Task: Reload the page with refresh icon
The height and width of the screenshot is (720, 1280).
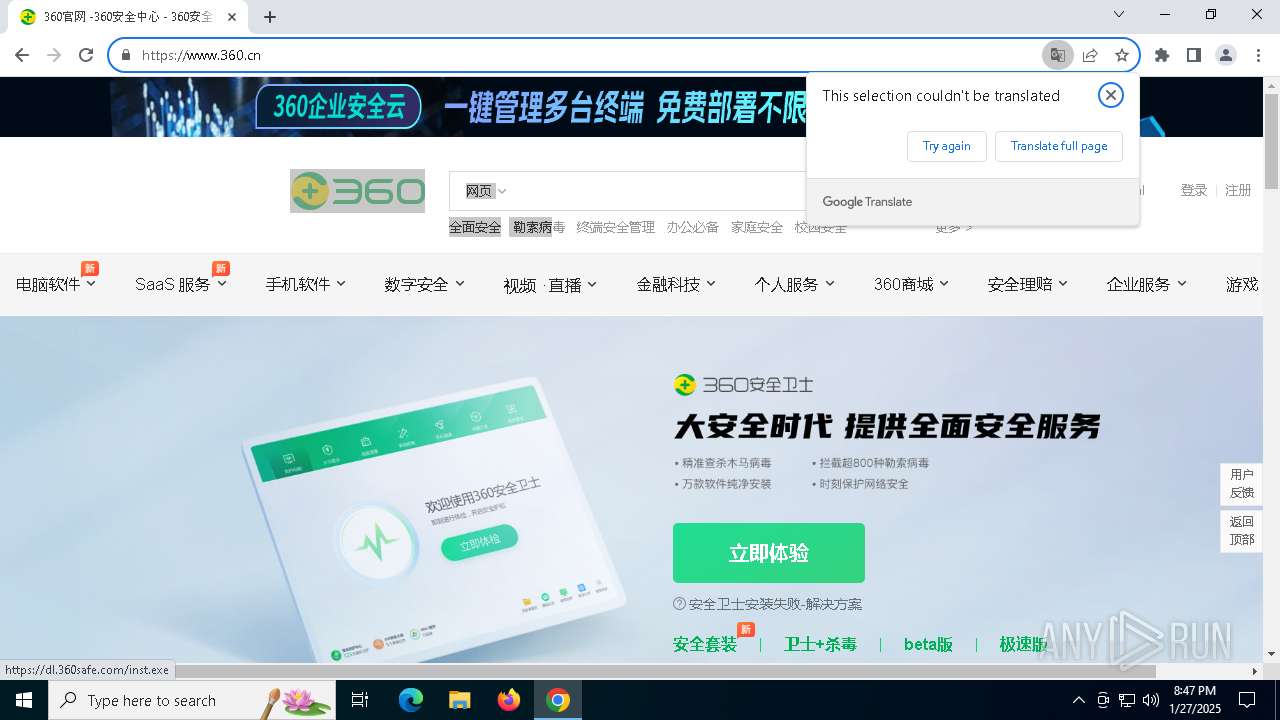Action: tap(86, 55)
